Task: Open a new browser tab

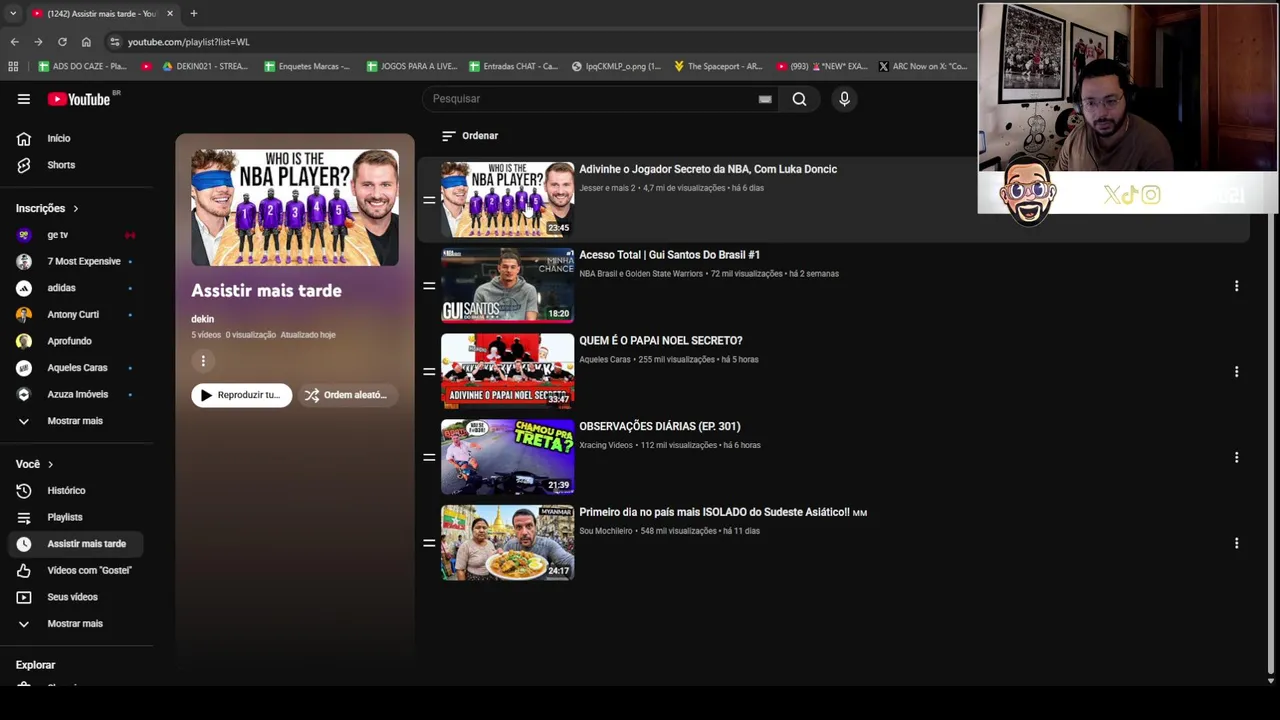Action: (194, 13)
